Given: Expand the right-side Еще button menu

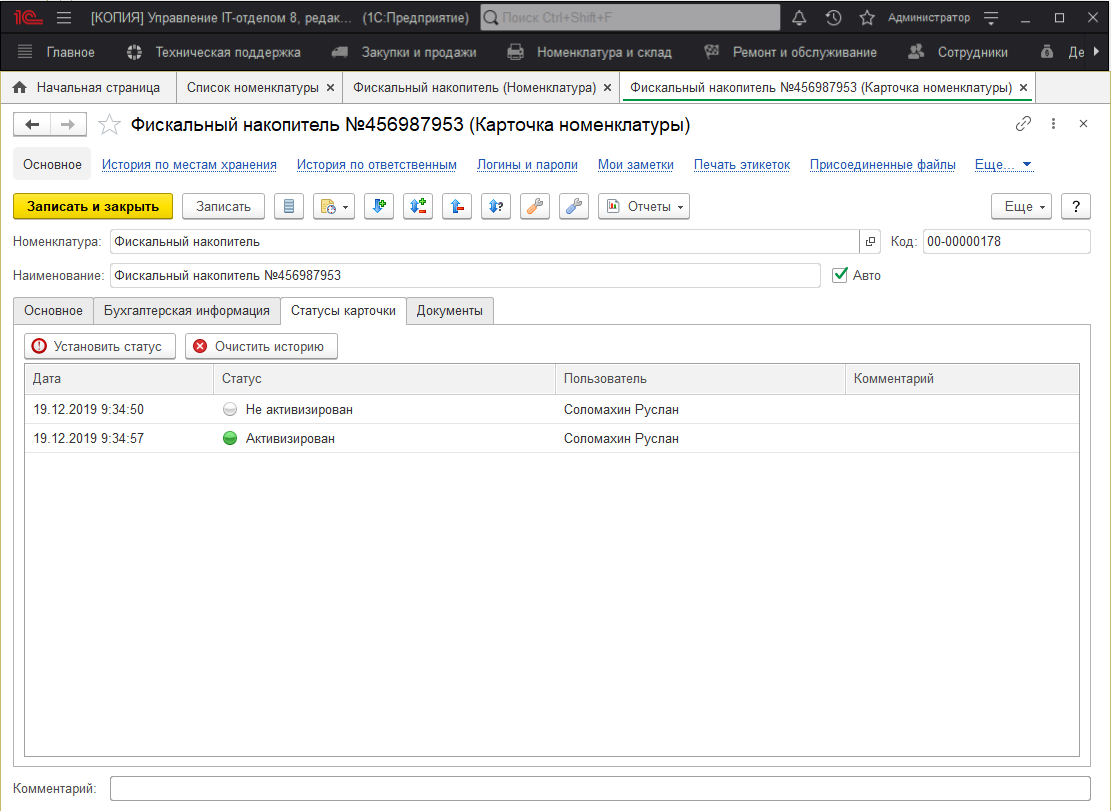Looking at the screenshot, I should [x=1022, y=206].
